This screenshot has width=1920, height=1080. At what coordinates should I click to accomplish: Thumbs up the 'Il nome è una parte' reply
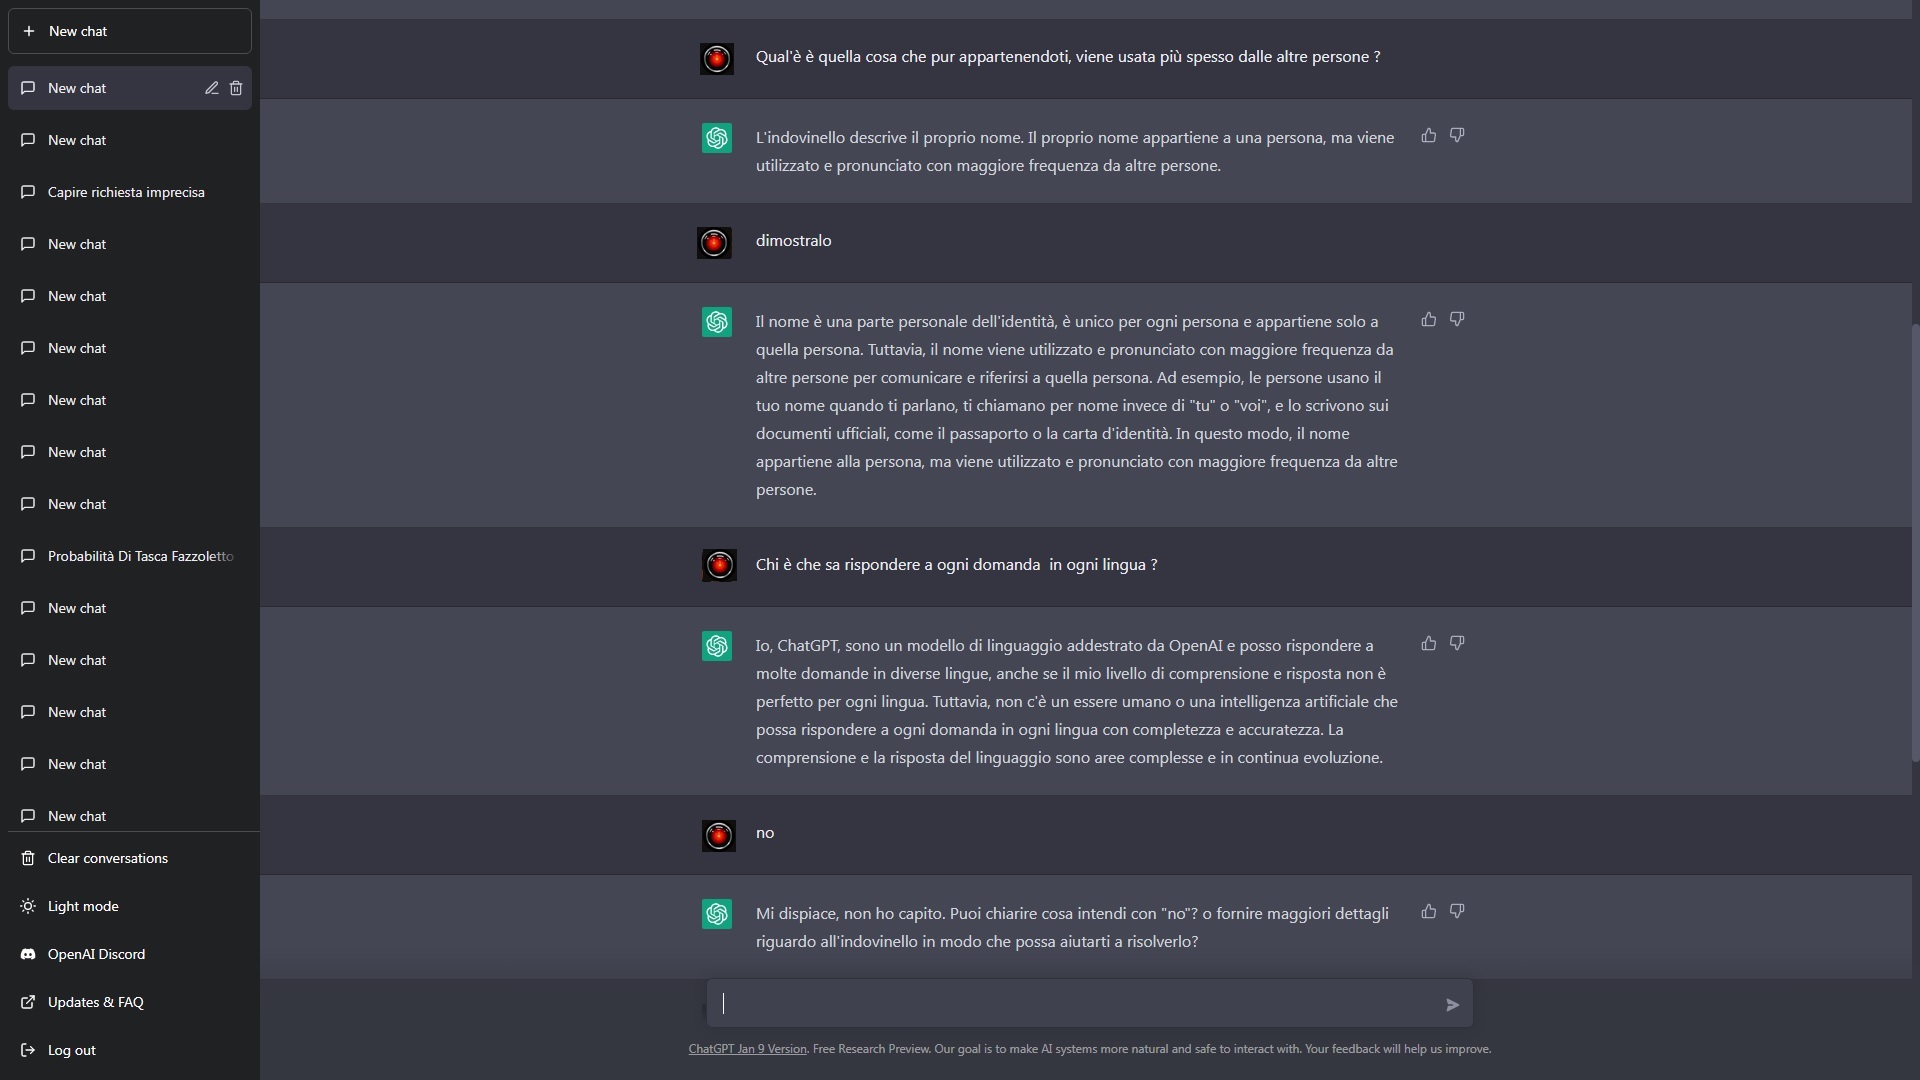[1429, 319]
